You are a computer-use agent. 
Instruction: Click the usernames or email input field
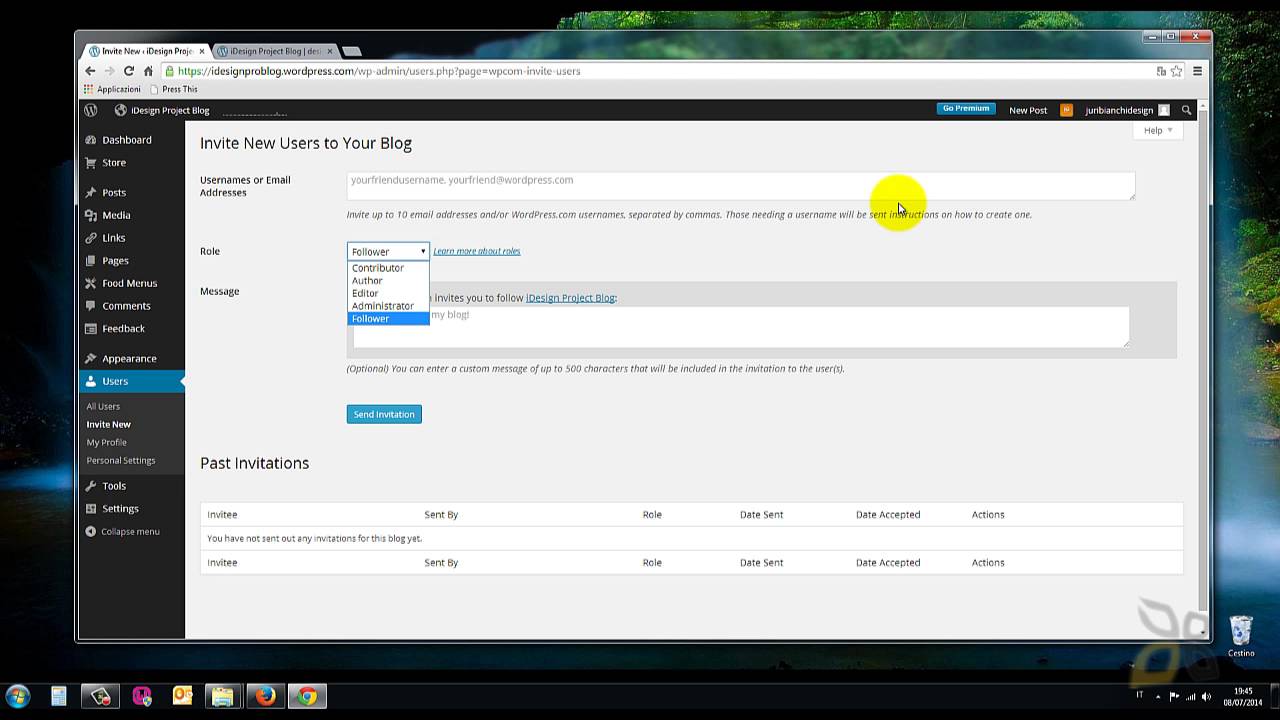pyautogui.click(x=741, y=186)
